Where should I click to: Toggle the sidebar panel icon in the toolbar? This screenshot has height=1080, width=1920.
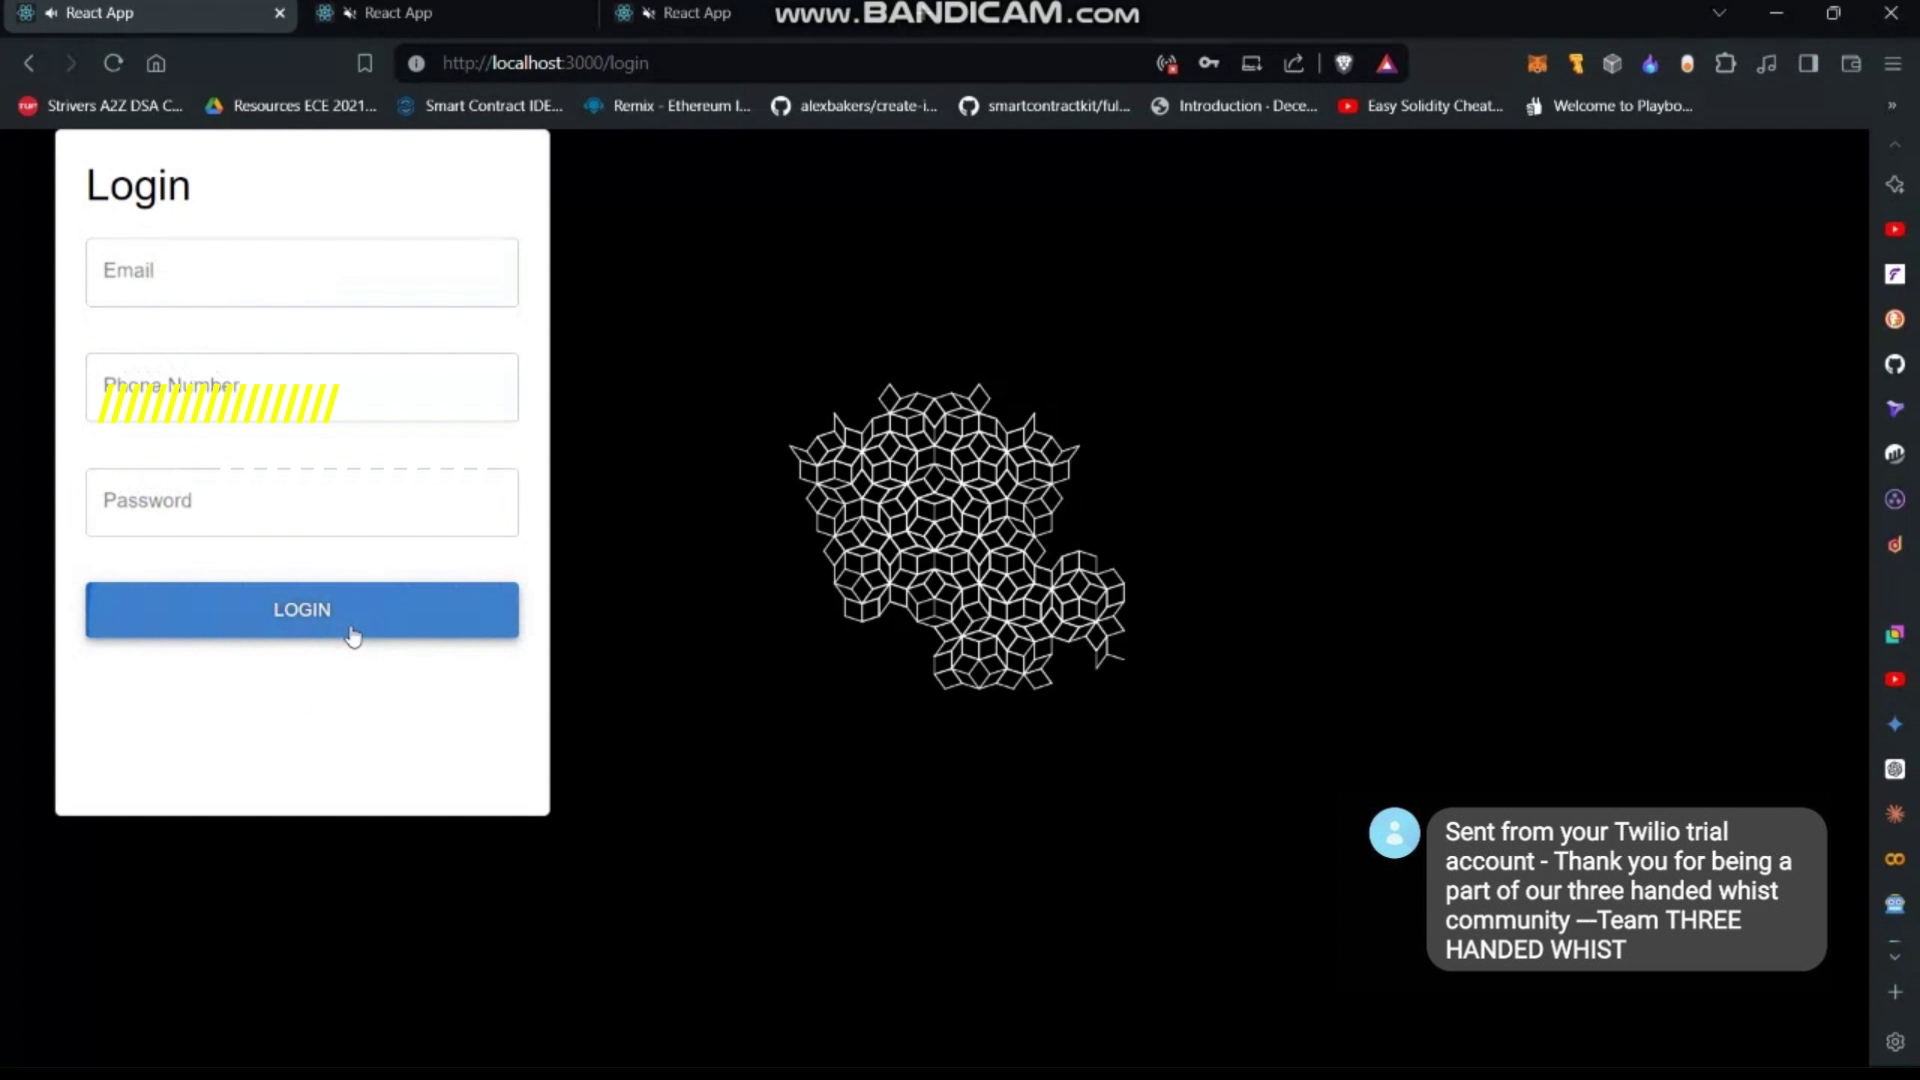point(1808,63)
